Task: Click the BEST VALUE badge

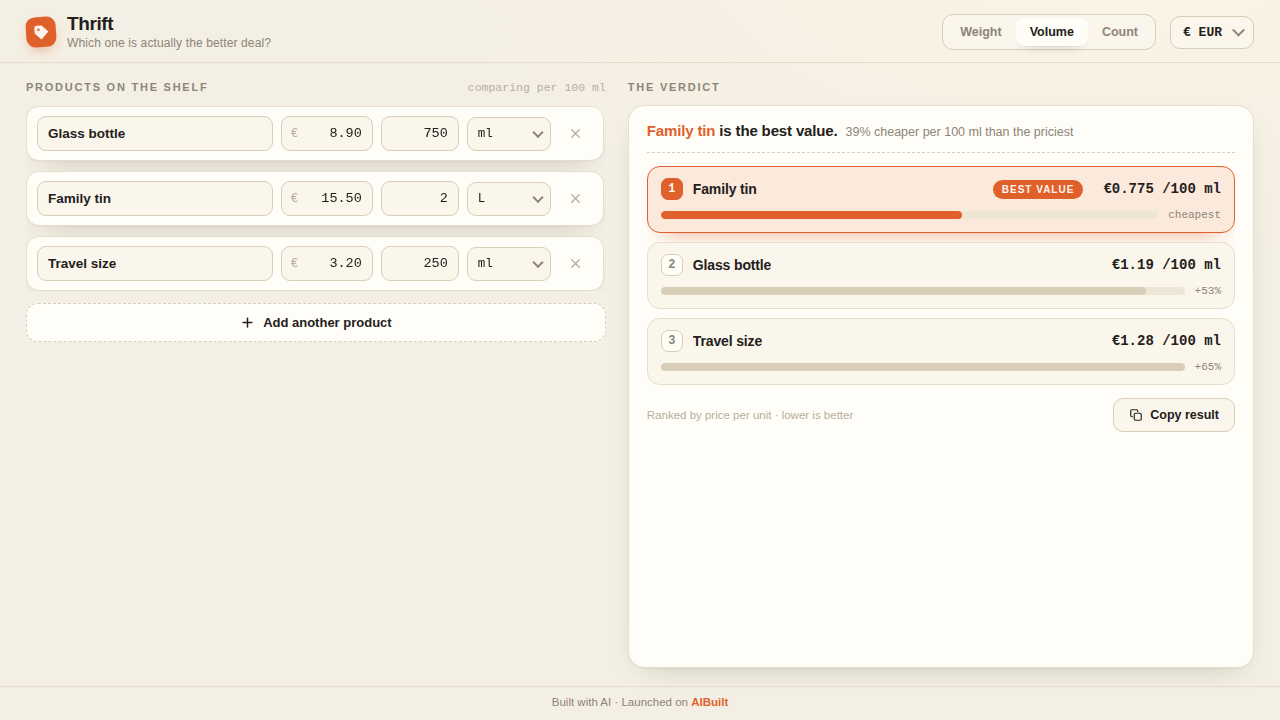Action: pyautogui.click(x=1038, y=189)
